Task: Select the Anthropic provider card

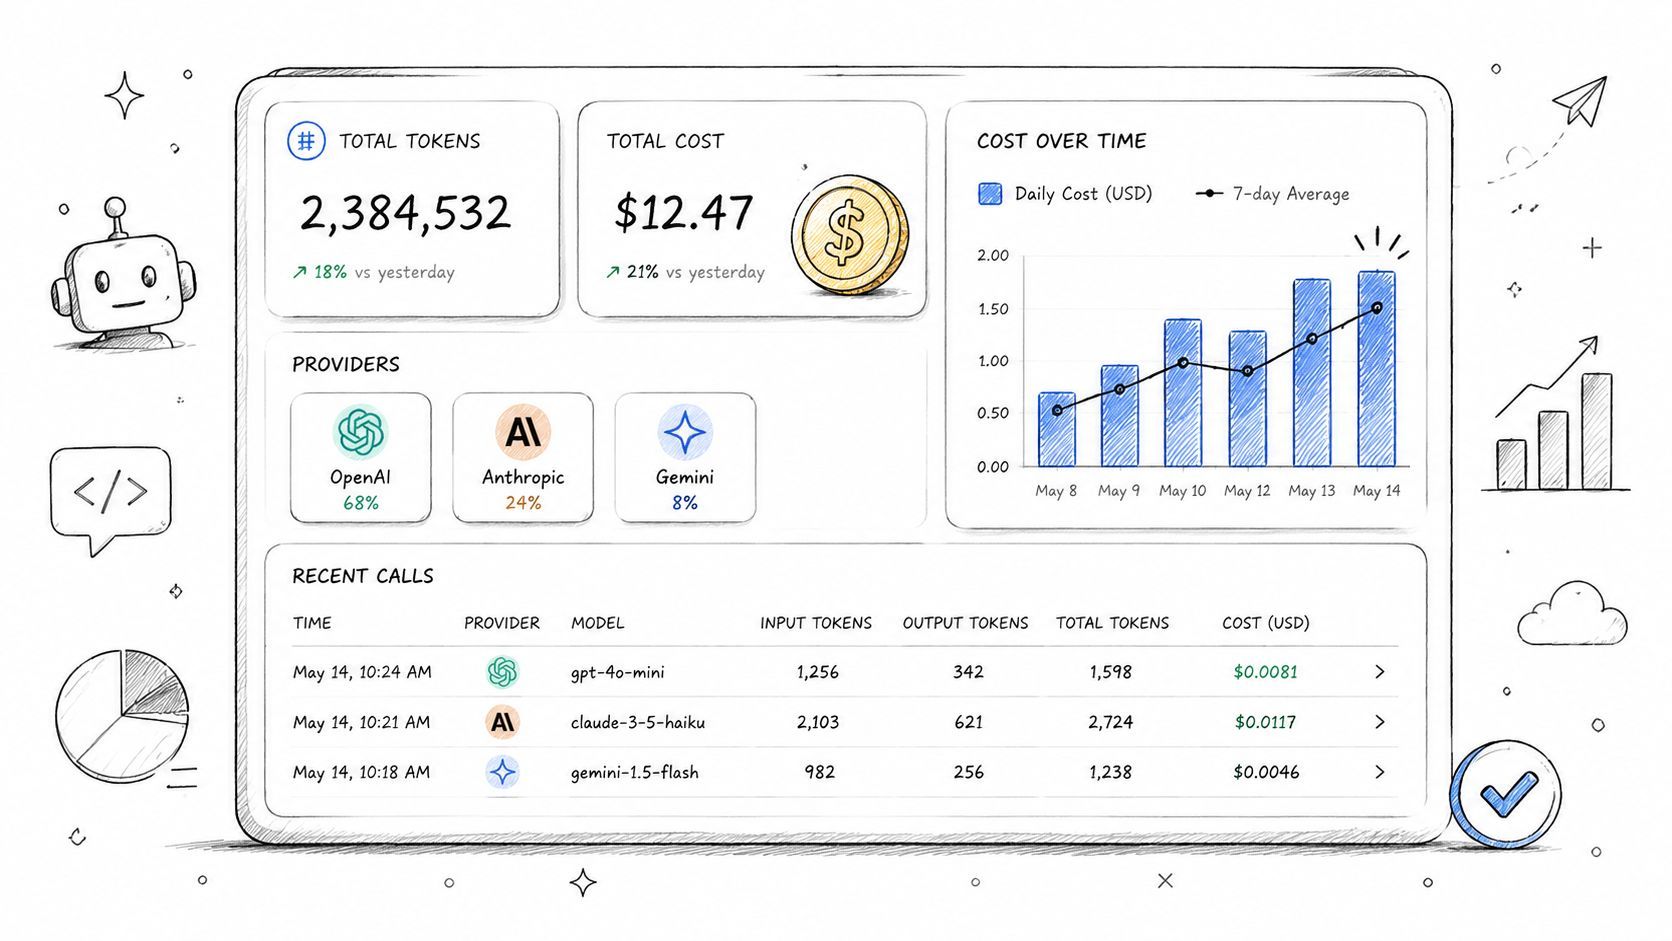Action: [523, 457]
